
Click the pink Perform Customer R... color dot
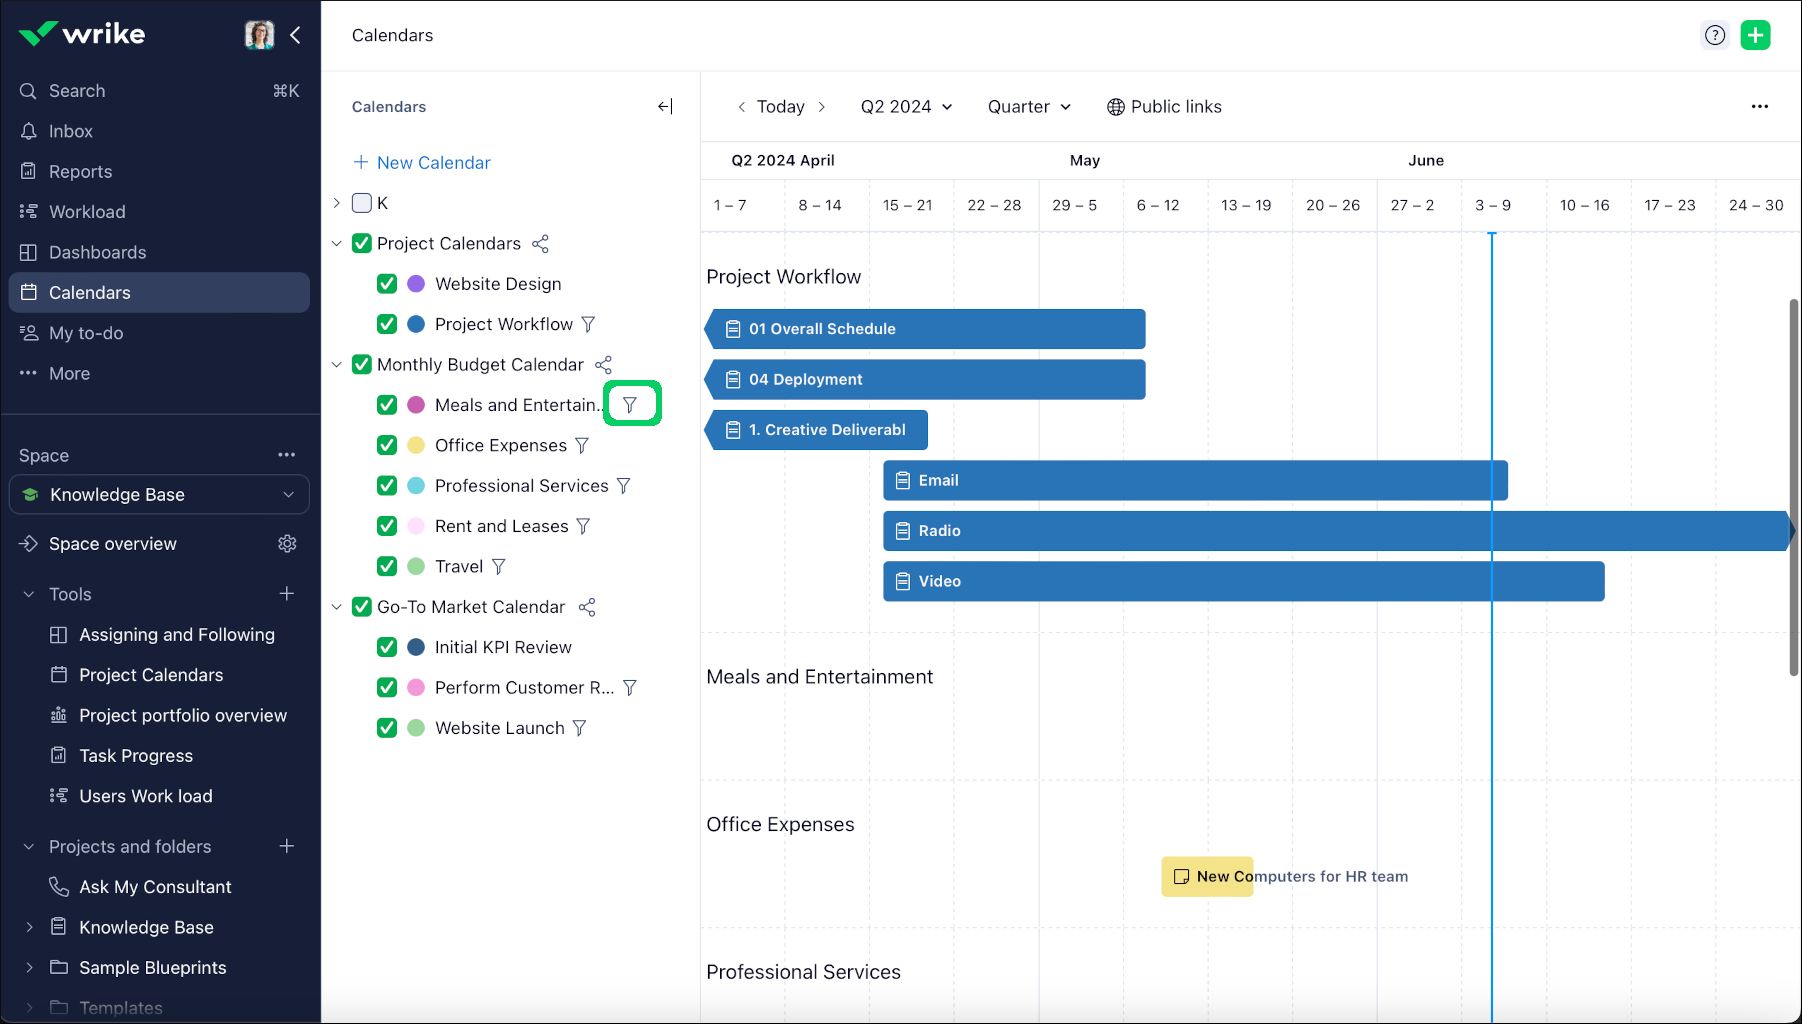click(416, 688)
